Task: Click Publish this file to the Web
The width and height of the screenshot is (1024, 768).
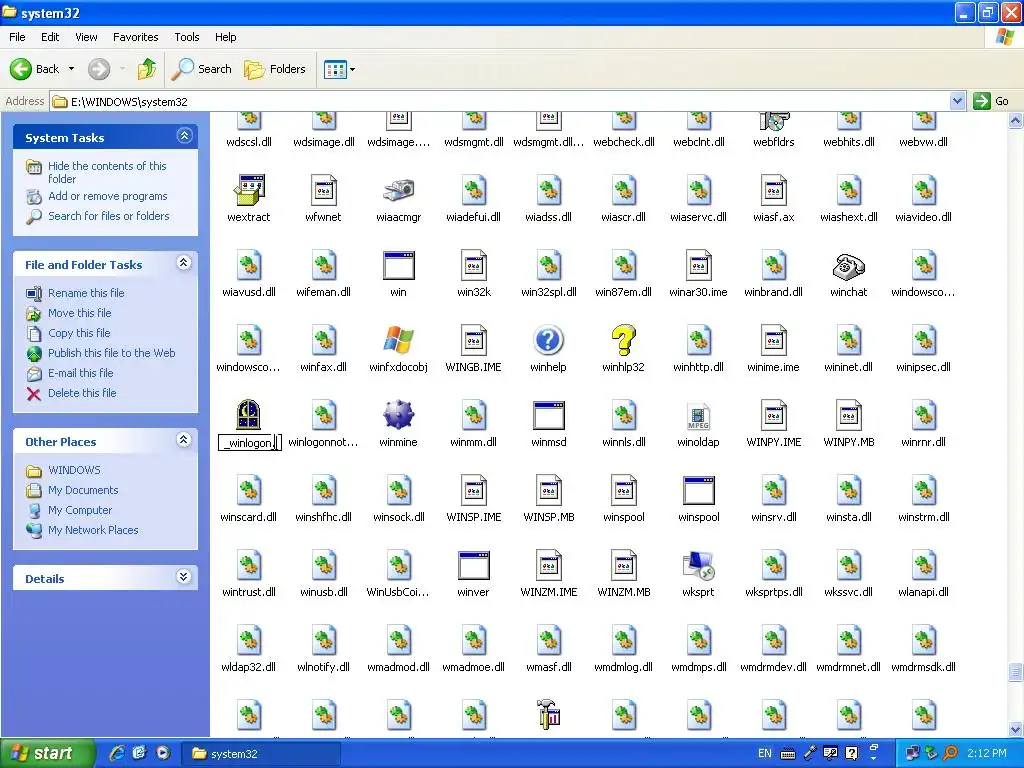Action: click(112, 353)
